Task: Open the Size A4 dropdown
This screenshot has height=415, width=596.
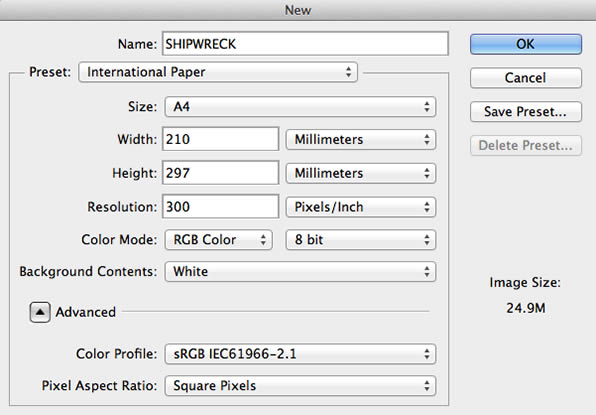Action: tap(300, 107)
